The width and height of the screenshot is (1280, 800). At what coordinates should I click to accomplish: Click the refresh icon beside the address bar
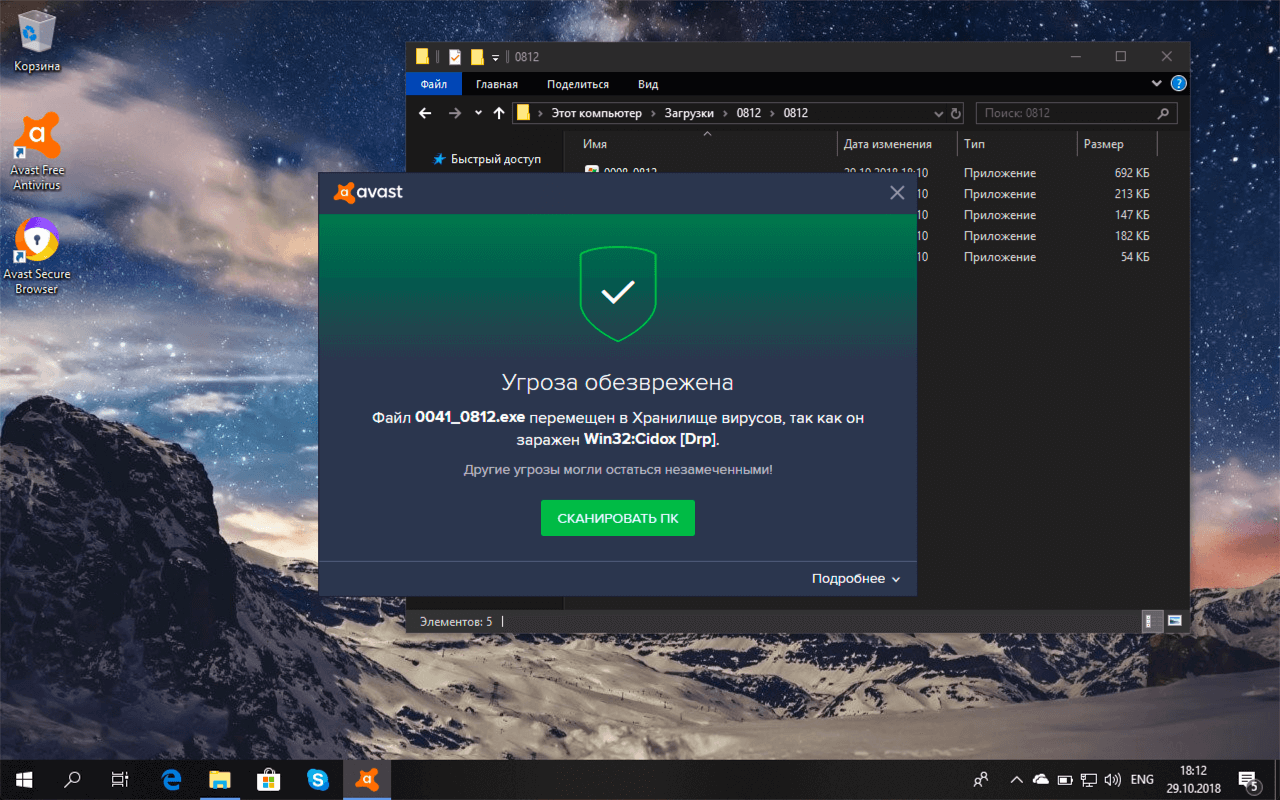pyautogui.click(x=955, y=113)
